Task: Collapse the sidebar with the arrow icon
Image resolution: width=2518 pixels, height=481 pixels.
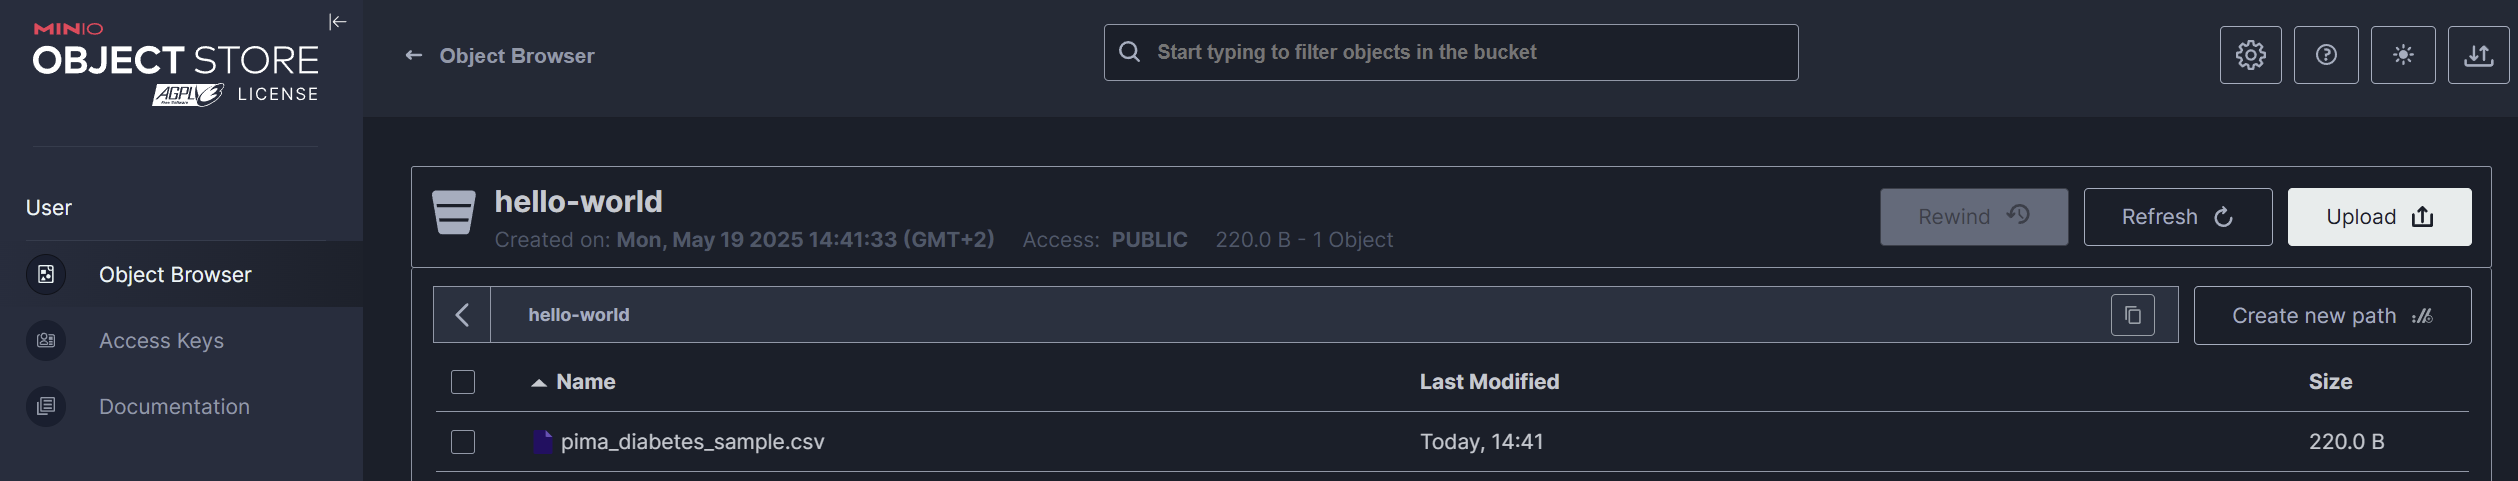Action: click(337, 21)
